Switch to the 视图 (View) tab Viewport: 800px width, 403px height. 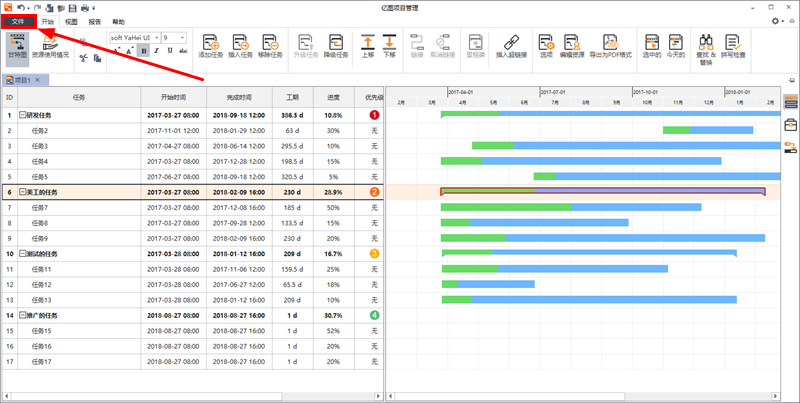click(70, 20)
